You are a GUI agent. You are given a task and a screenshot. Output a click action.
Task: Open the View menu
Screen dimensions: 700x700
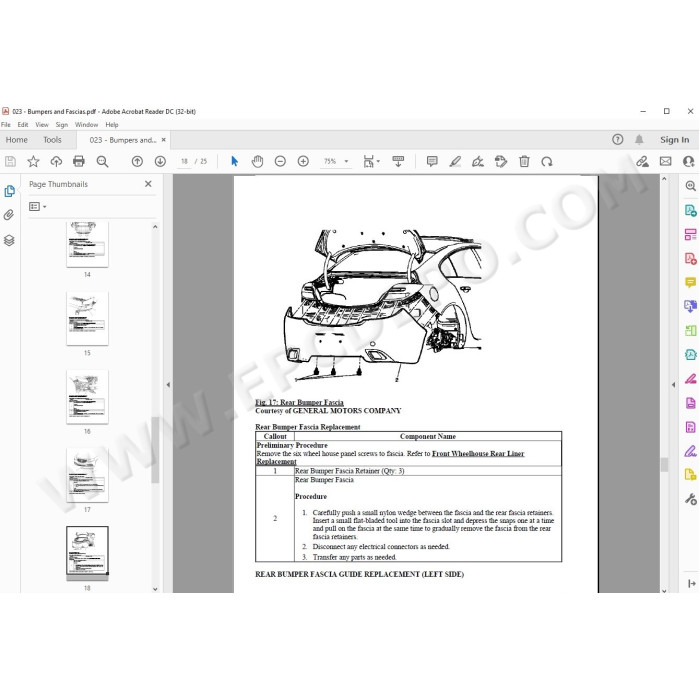tap(42, 125)
